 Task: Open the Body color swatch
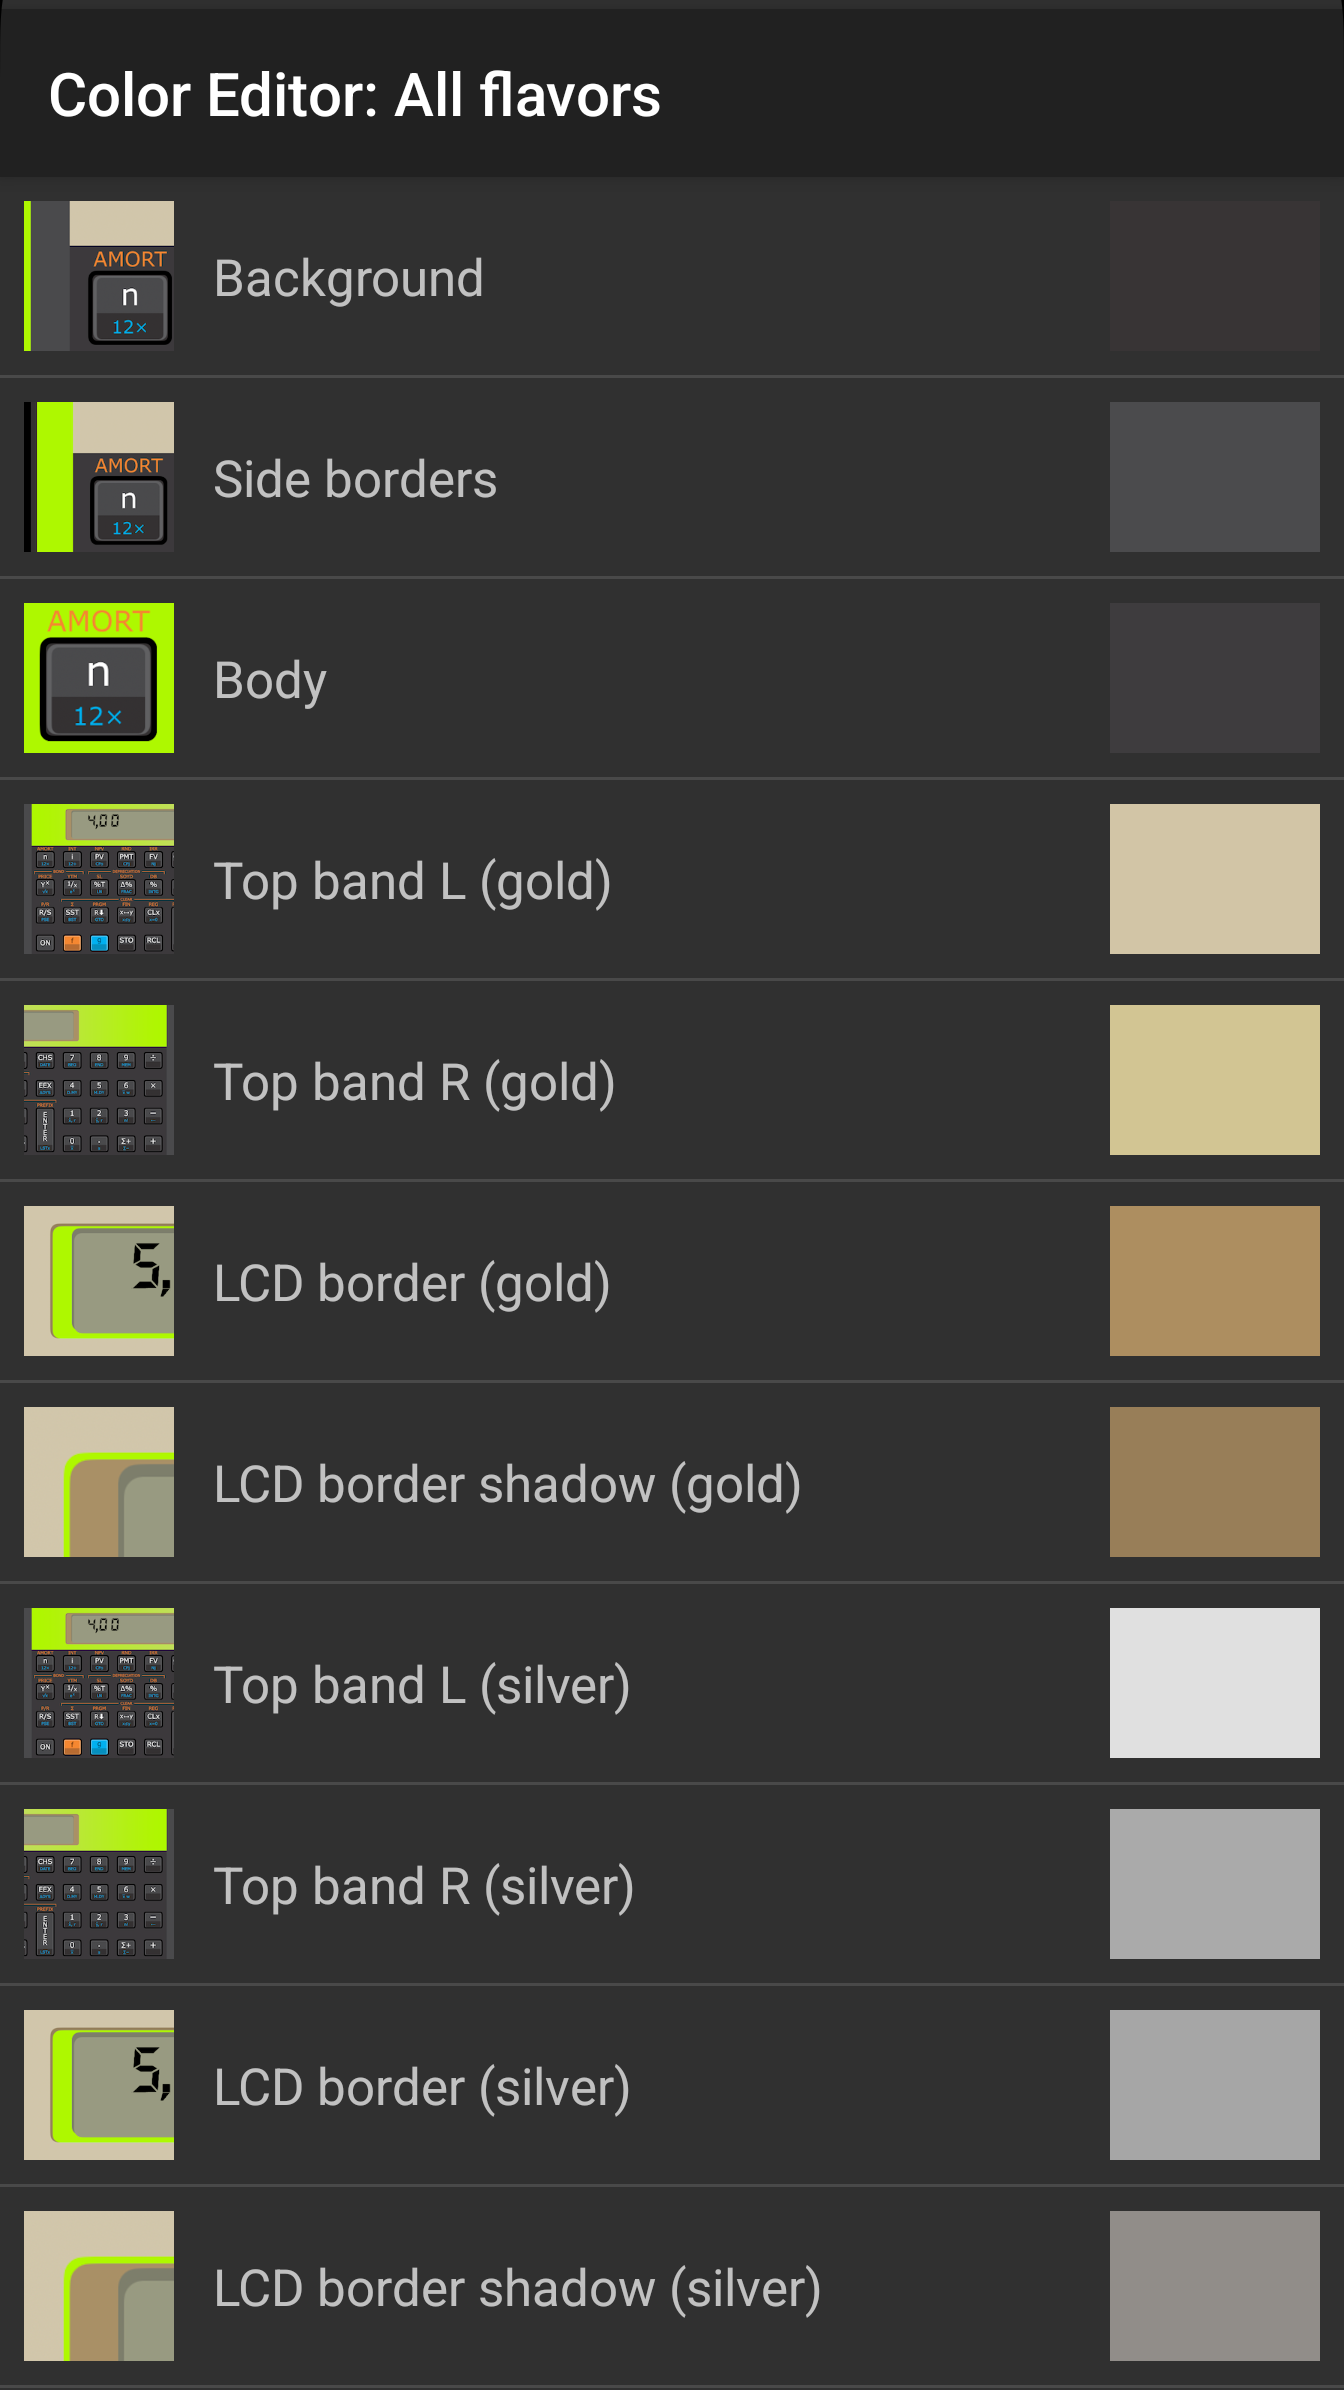tap(1215, 678)
